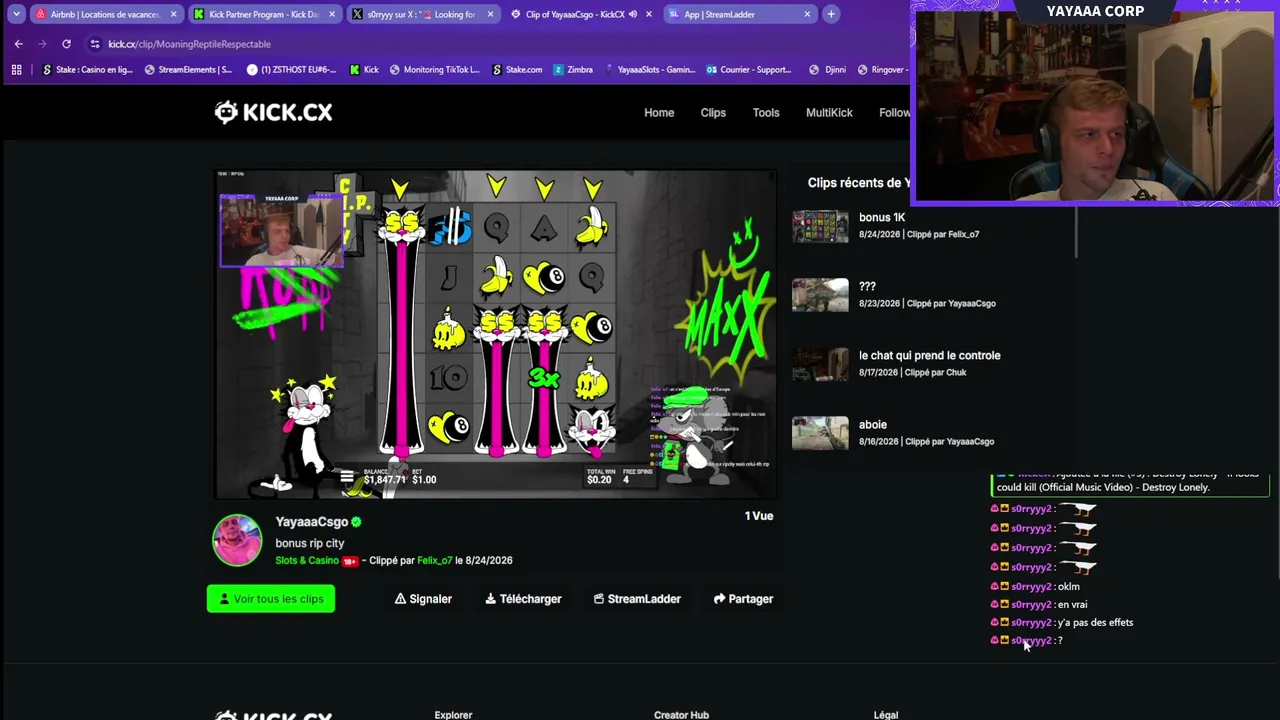Open the '???' clip title
Viewport: 1280px width, 720px height.
click(867, 287)
